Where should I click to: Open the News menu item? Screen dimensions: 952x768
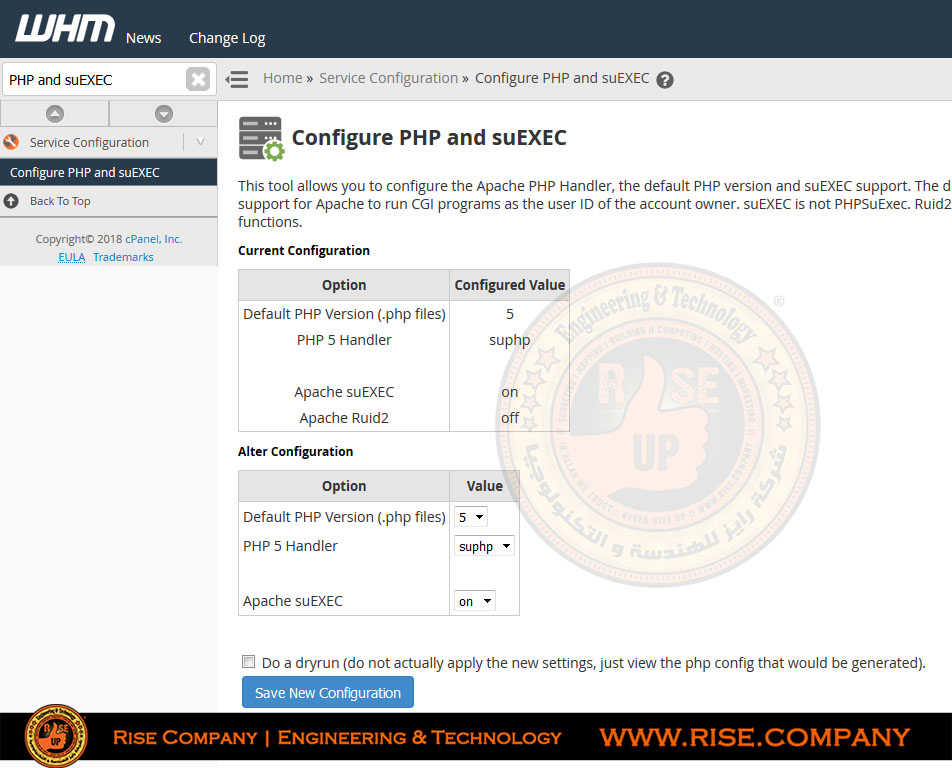coord(143,38)
